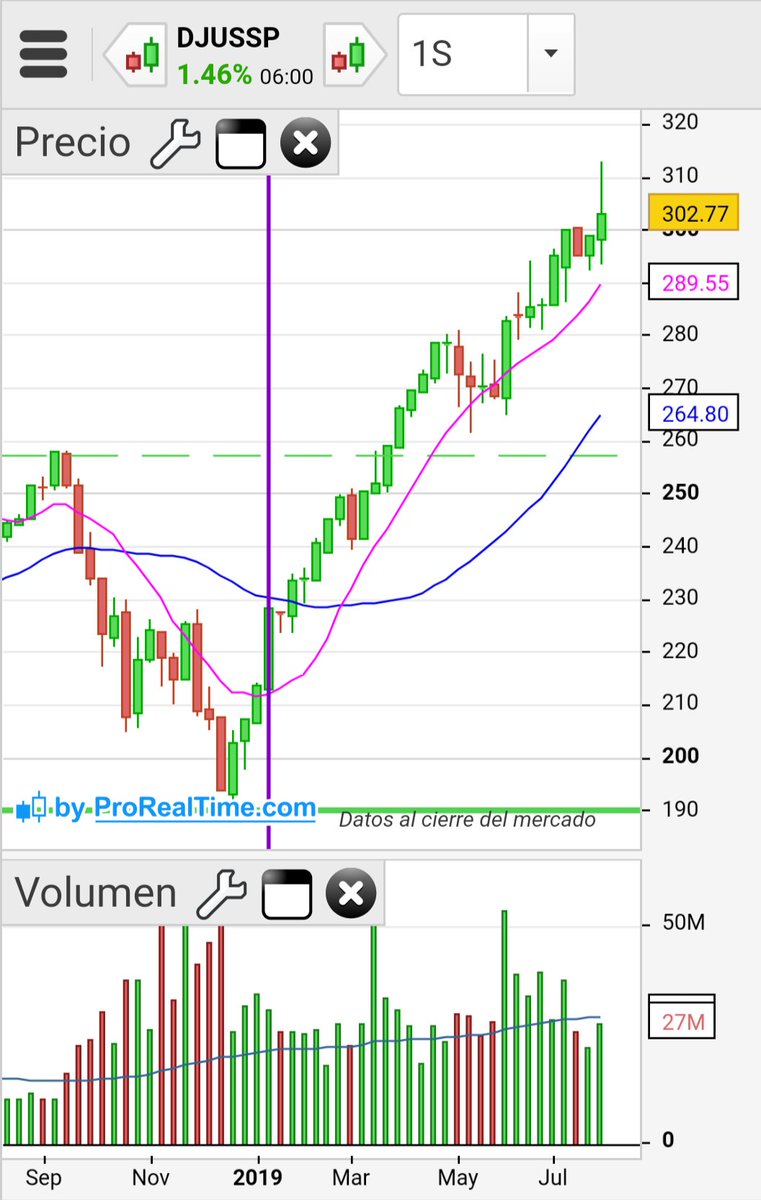Select the 264.80 moving average label
The image size is (761, 1200).
(x=694, y=413)
